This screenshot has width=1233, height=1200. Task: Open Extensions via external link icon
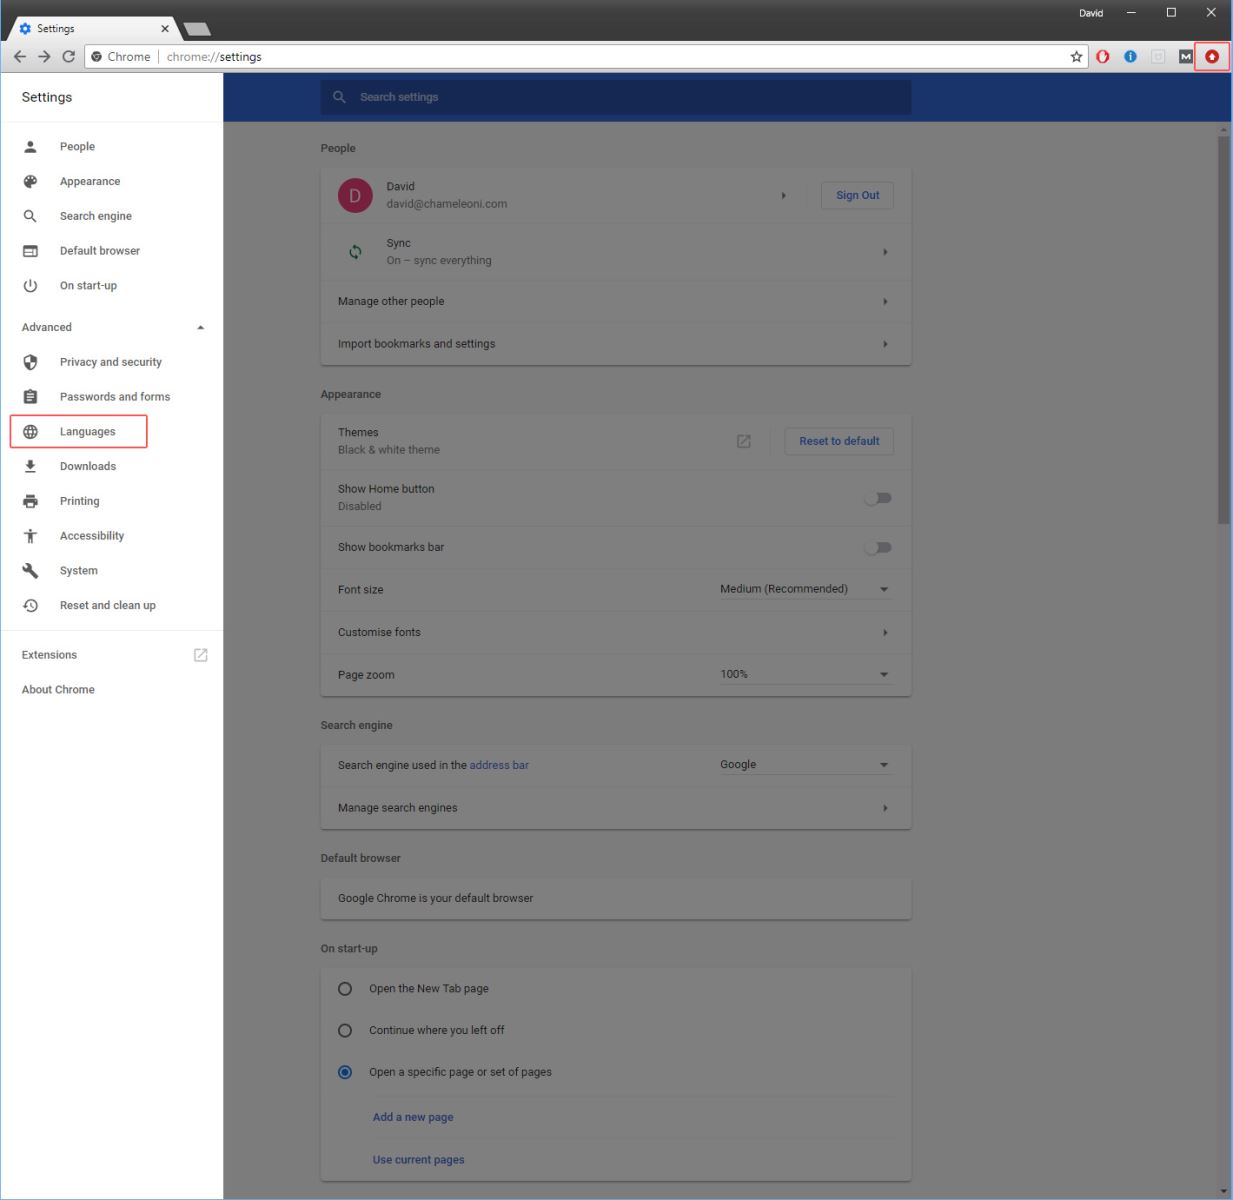pos(200,655)
